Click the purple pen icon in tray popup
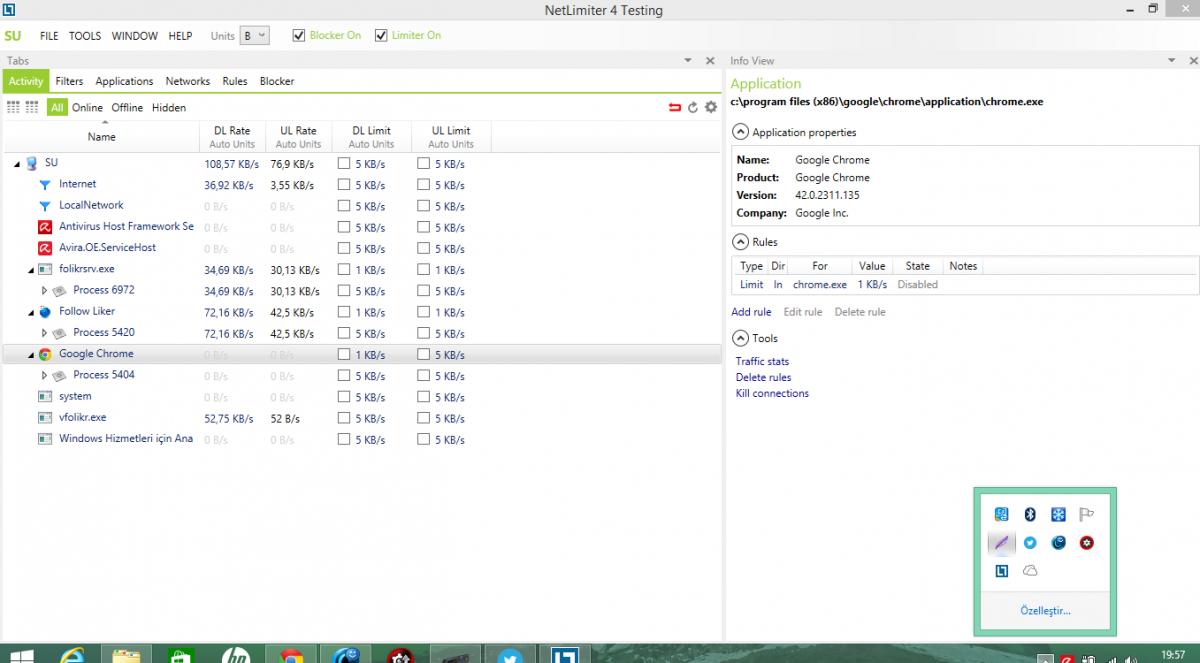The height and width of the screenshot is (663, 1200). (x=1001, y=543)
